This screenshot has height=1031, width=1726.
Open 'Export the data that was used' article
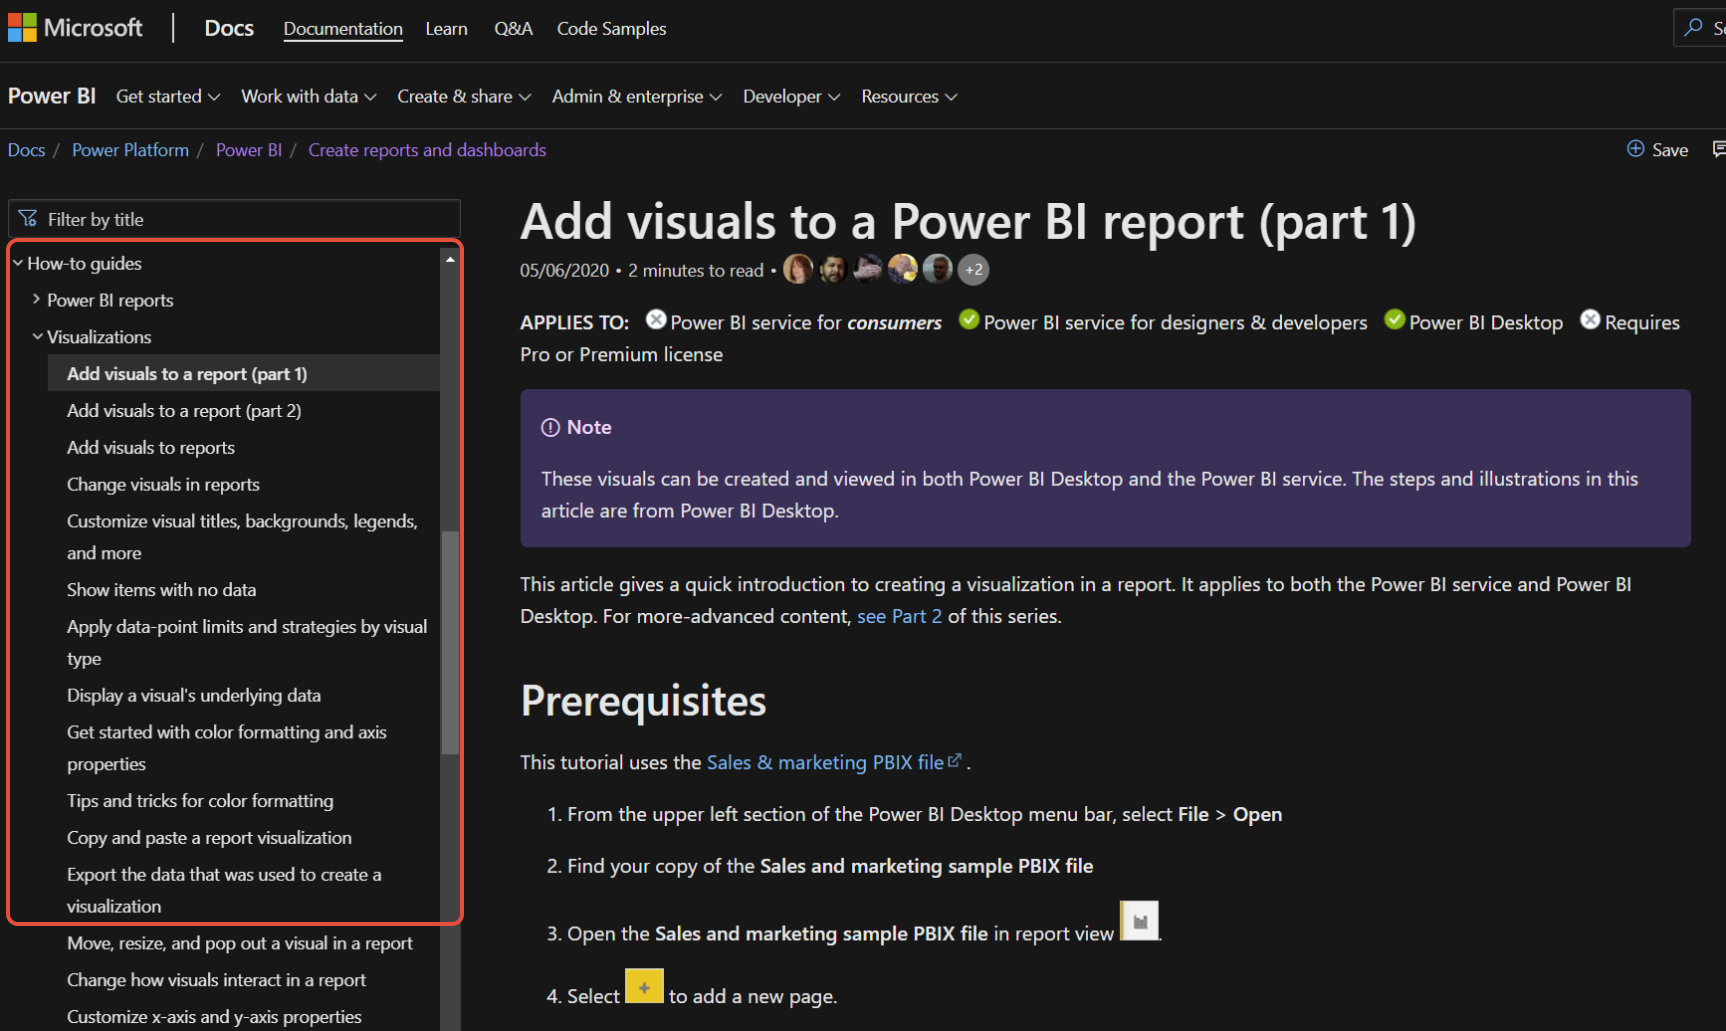pyautogui.click(x=224, y=890)
